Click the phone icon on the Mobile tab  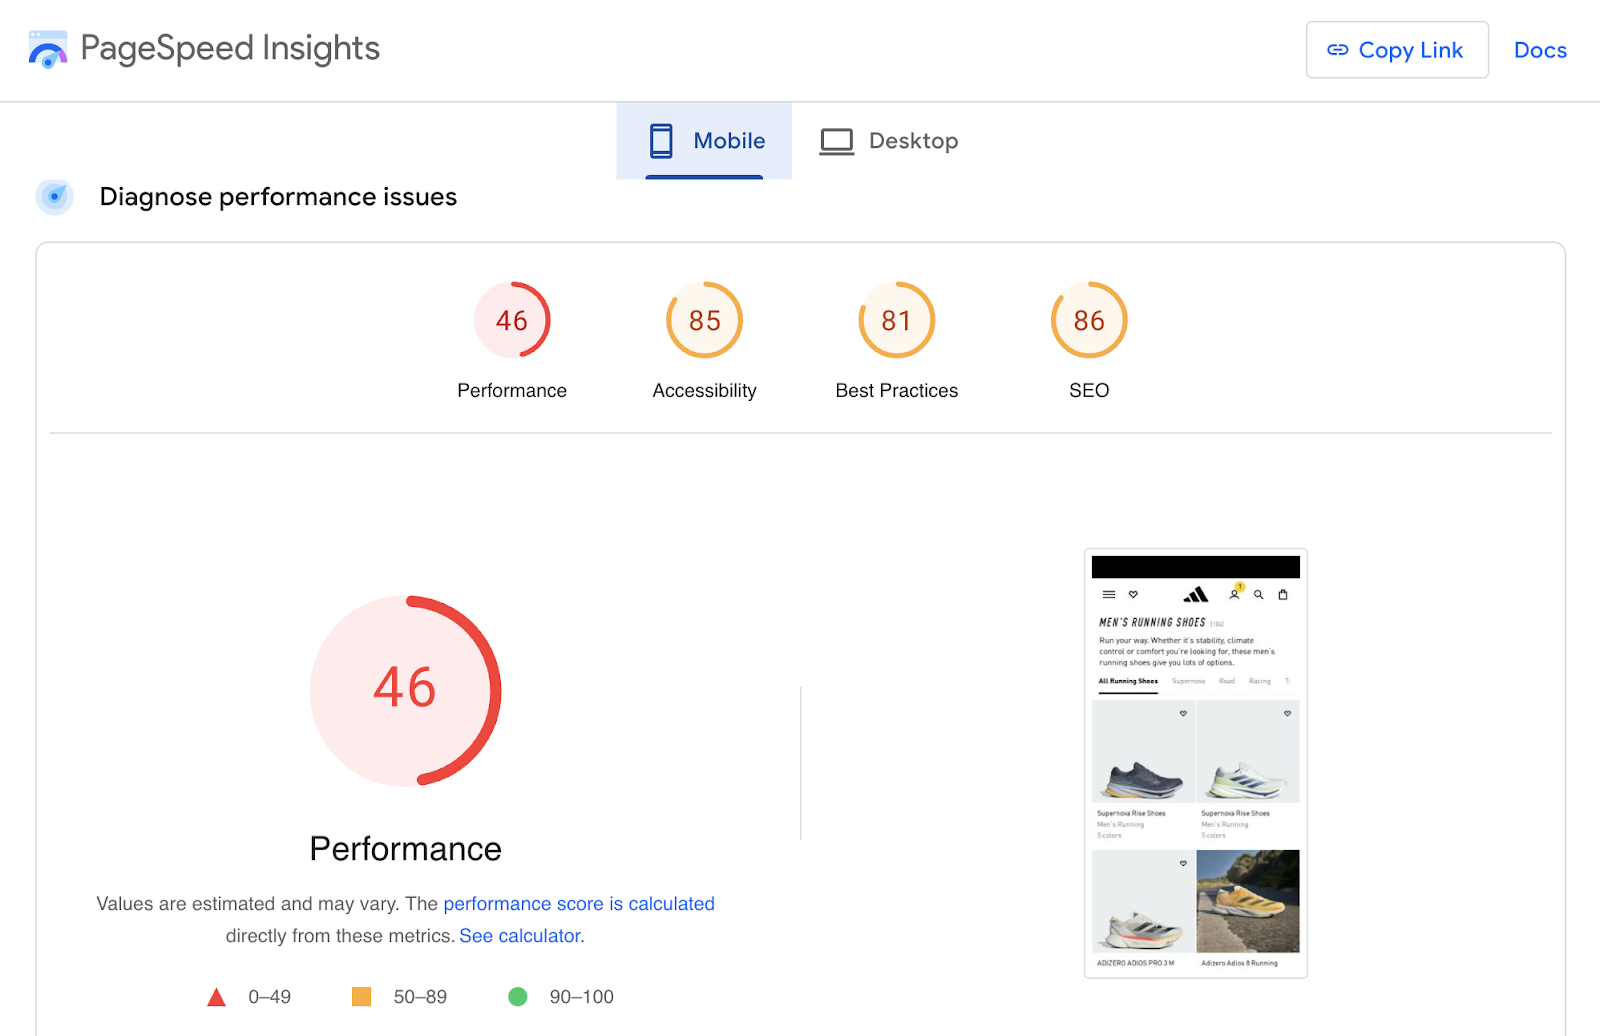(663, 141)
